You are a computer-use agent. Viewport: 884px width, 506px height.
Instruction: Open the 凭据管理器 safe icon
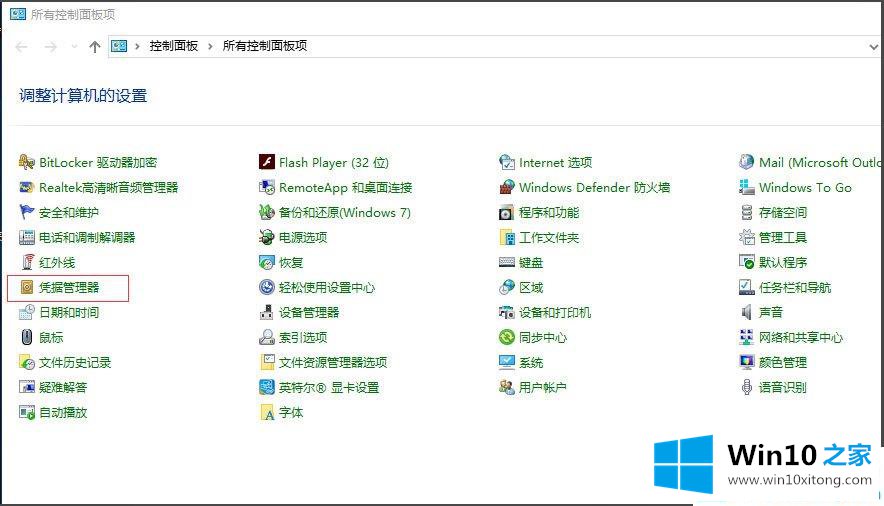click(26, 287)
